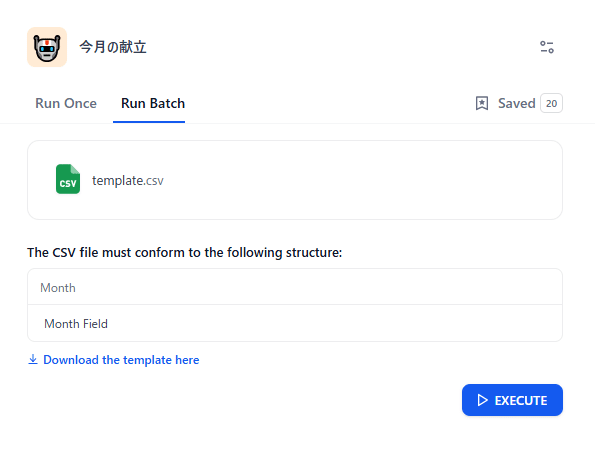Screen dimensions: 595x453
Task: Click the app title 今月の献立
Action: [113, 47]
